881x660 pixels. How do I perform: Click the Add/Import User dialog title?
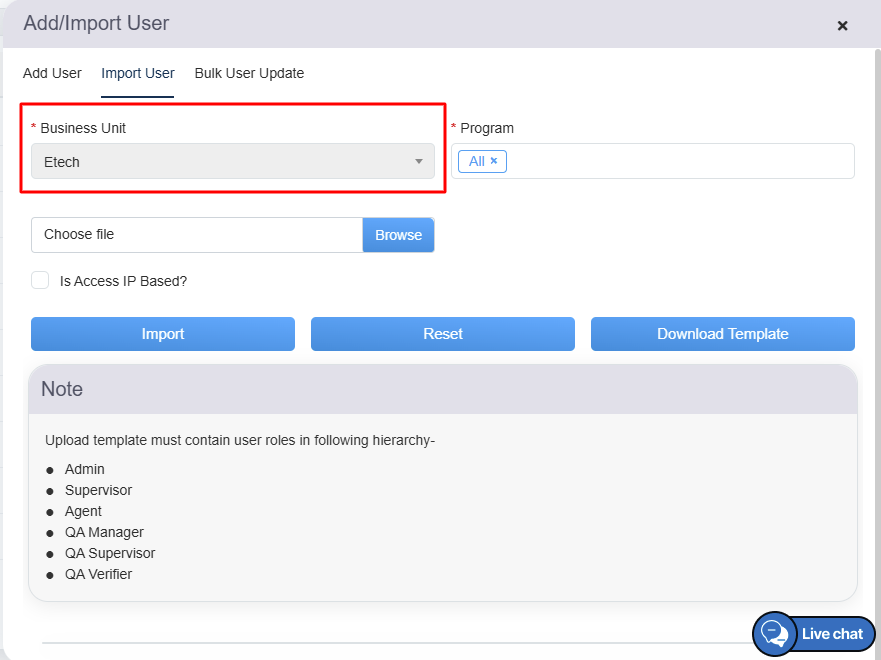coord(96,23)
